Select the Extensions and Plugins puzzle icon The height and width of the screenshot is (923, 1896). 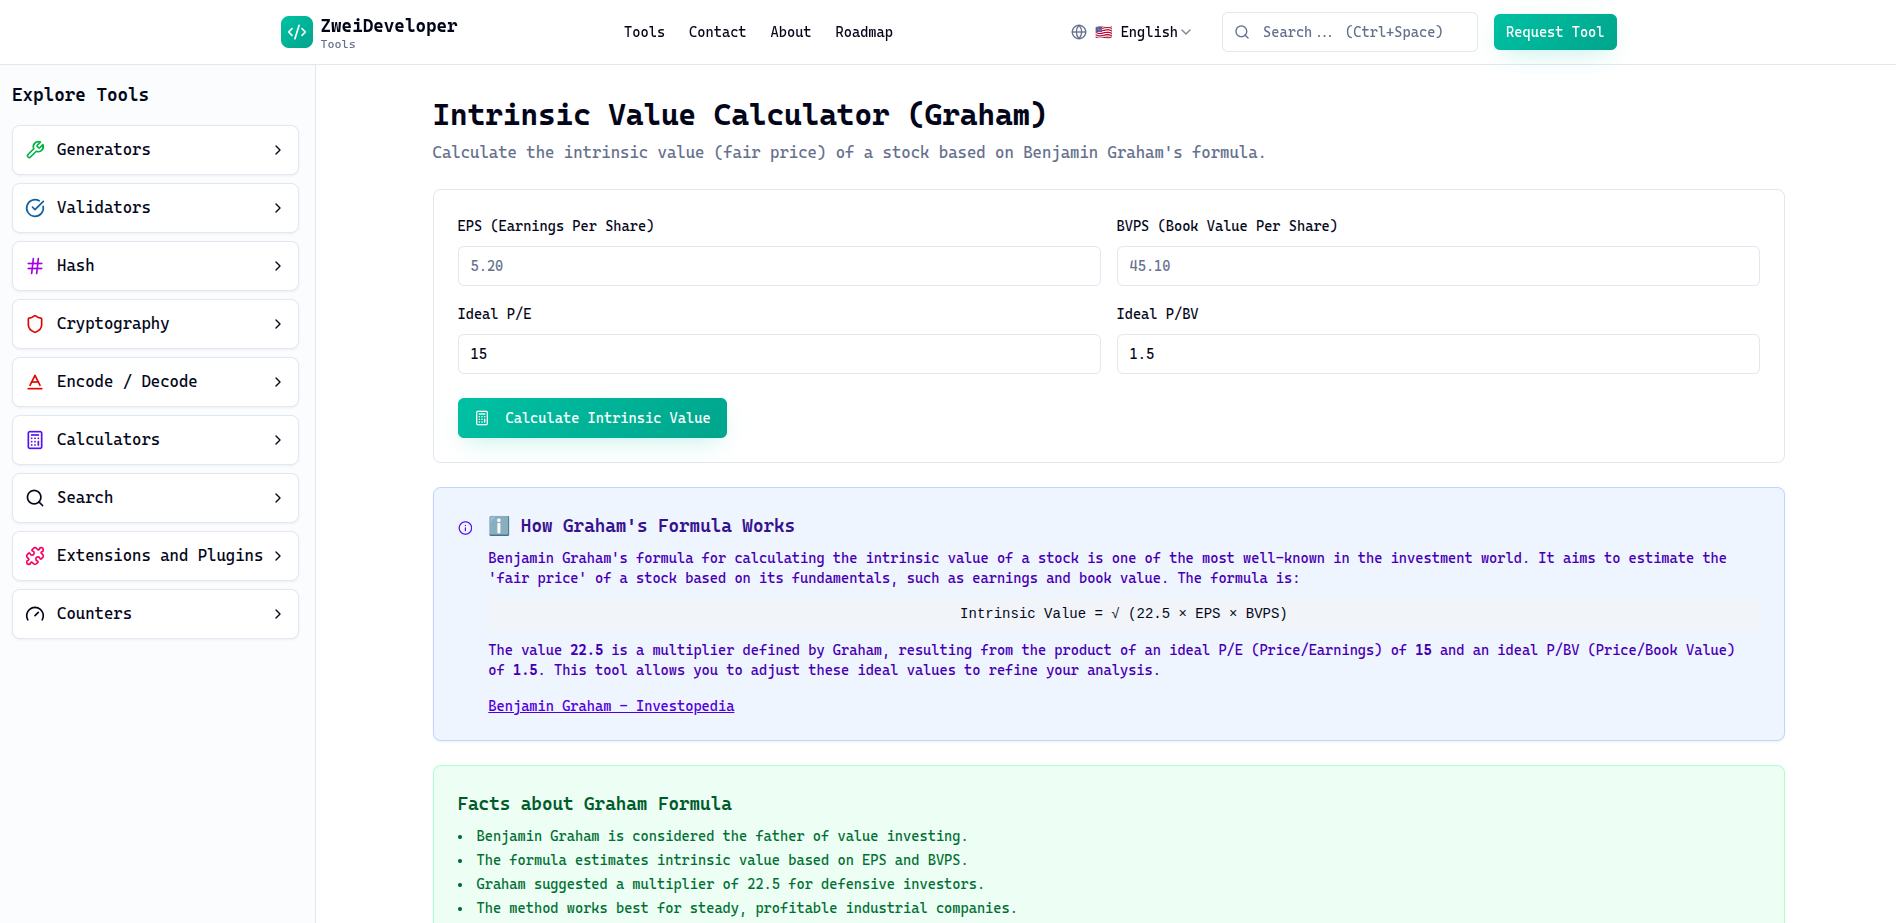click(36, 555)
